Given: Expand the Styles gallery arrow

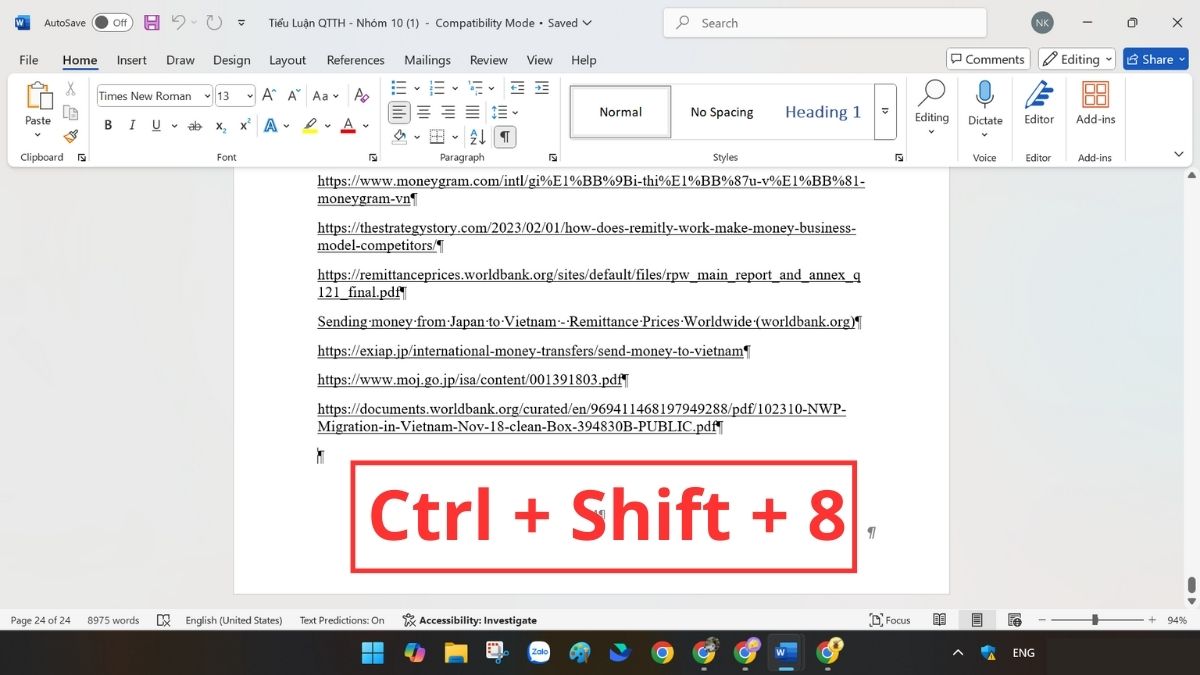Looking at the screenshot, I should 885,111.
